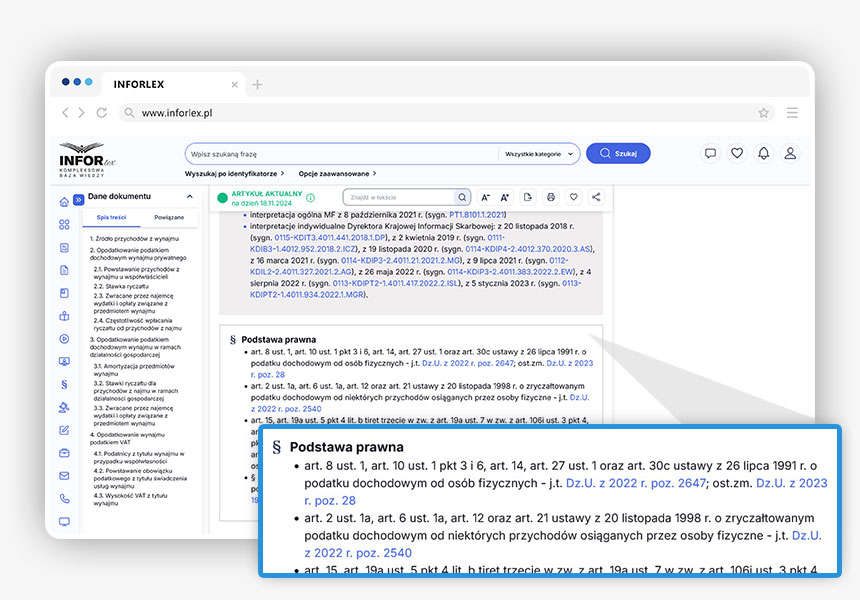Select the paragraph symbol sidebar icon
Screen dimensions: 860x600
coord(64,384)
